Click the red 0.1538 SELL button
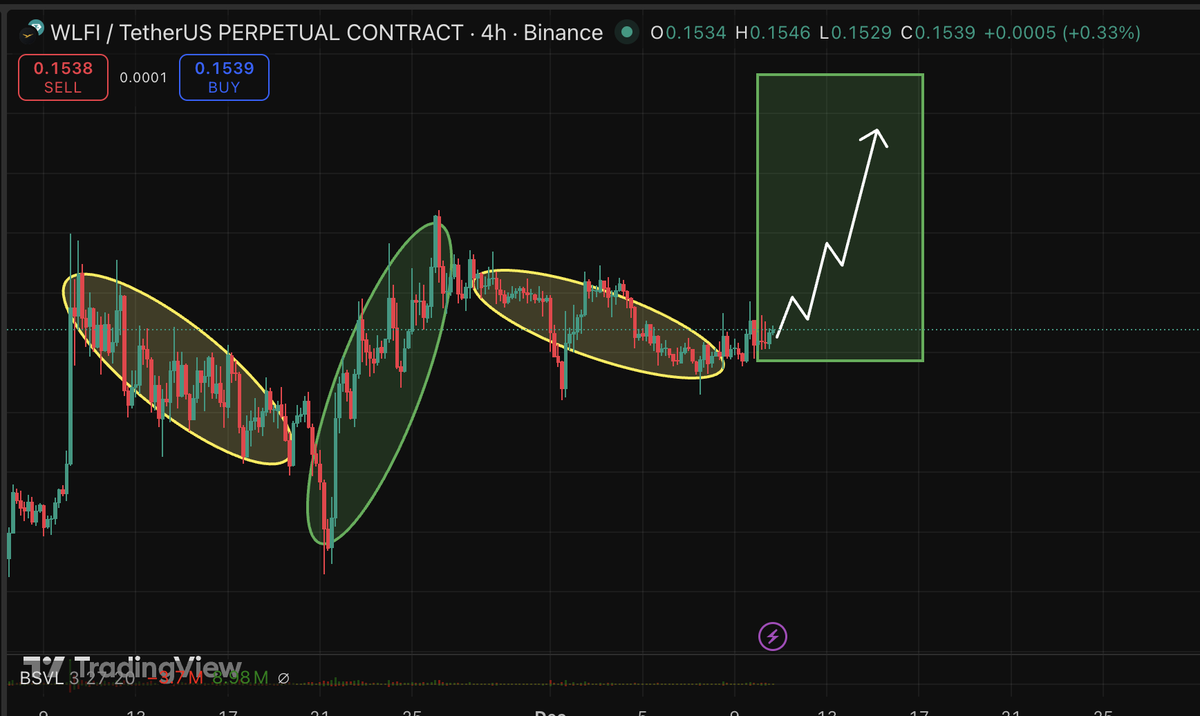 coord(63,78)
